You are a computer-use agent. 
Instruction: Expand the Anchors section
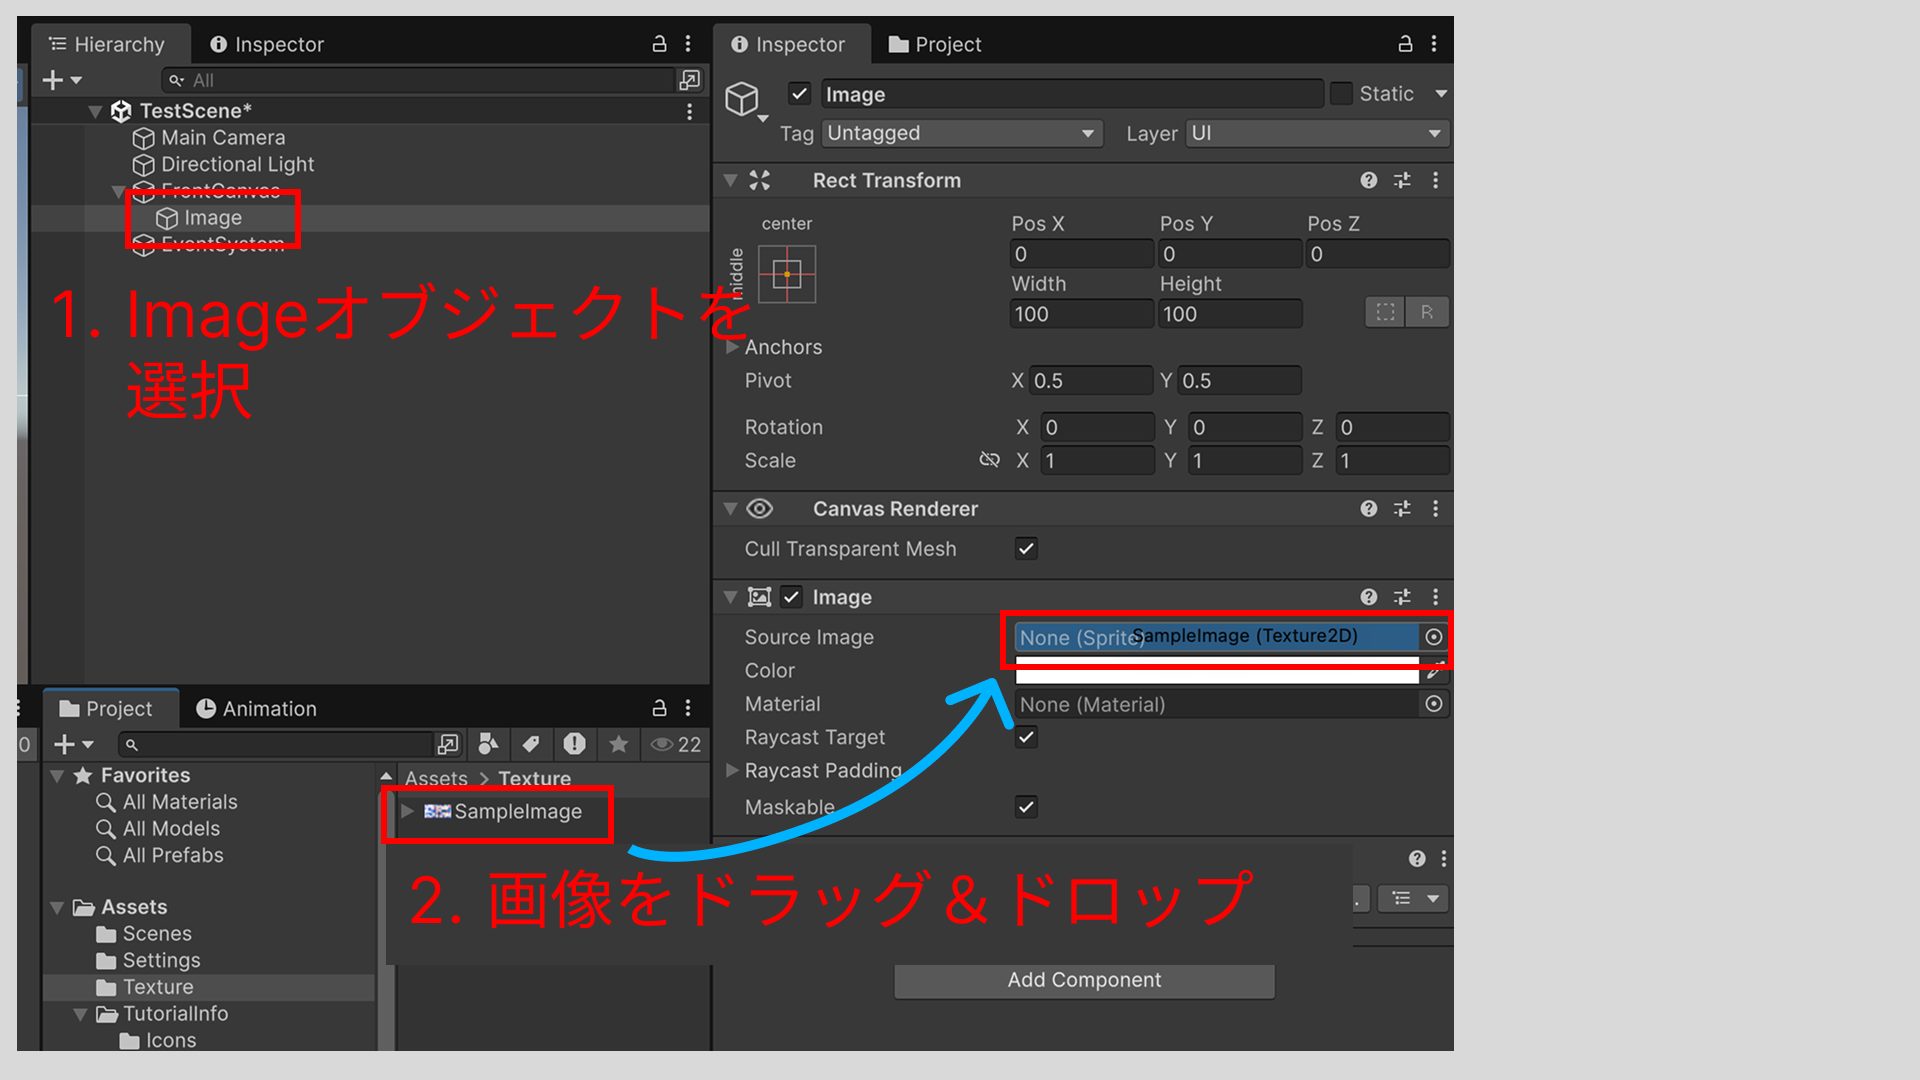click(x=732, y=347)
